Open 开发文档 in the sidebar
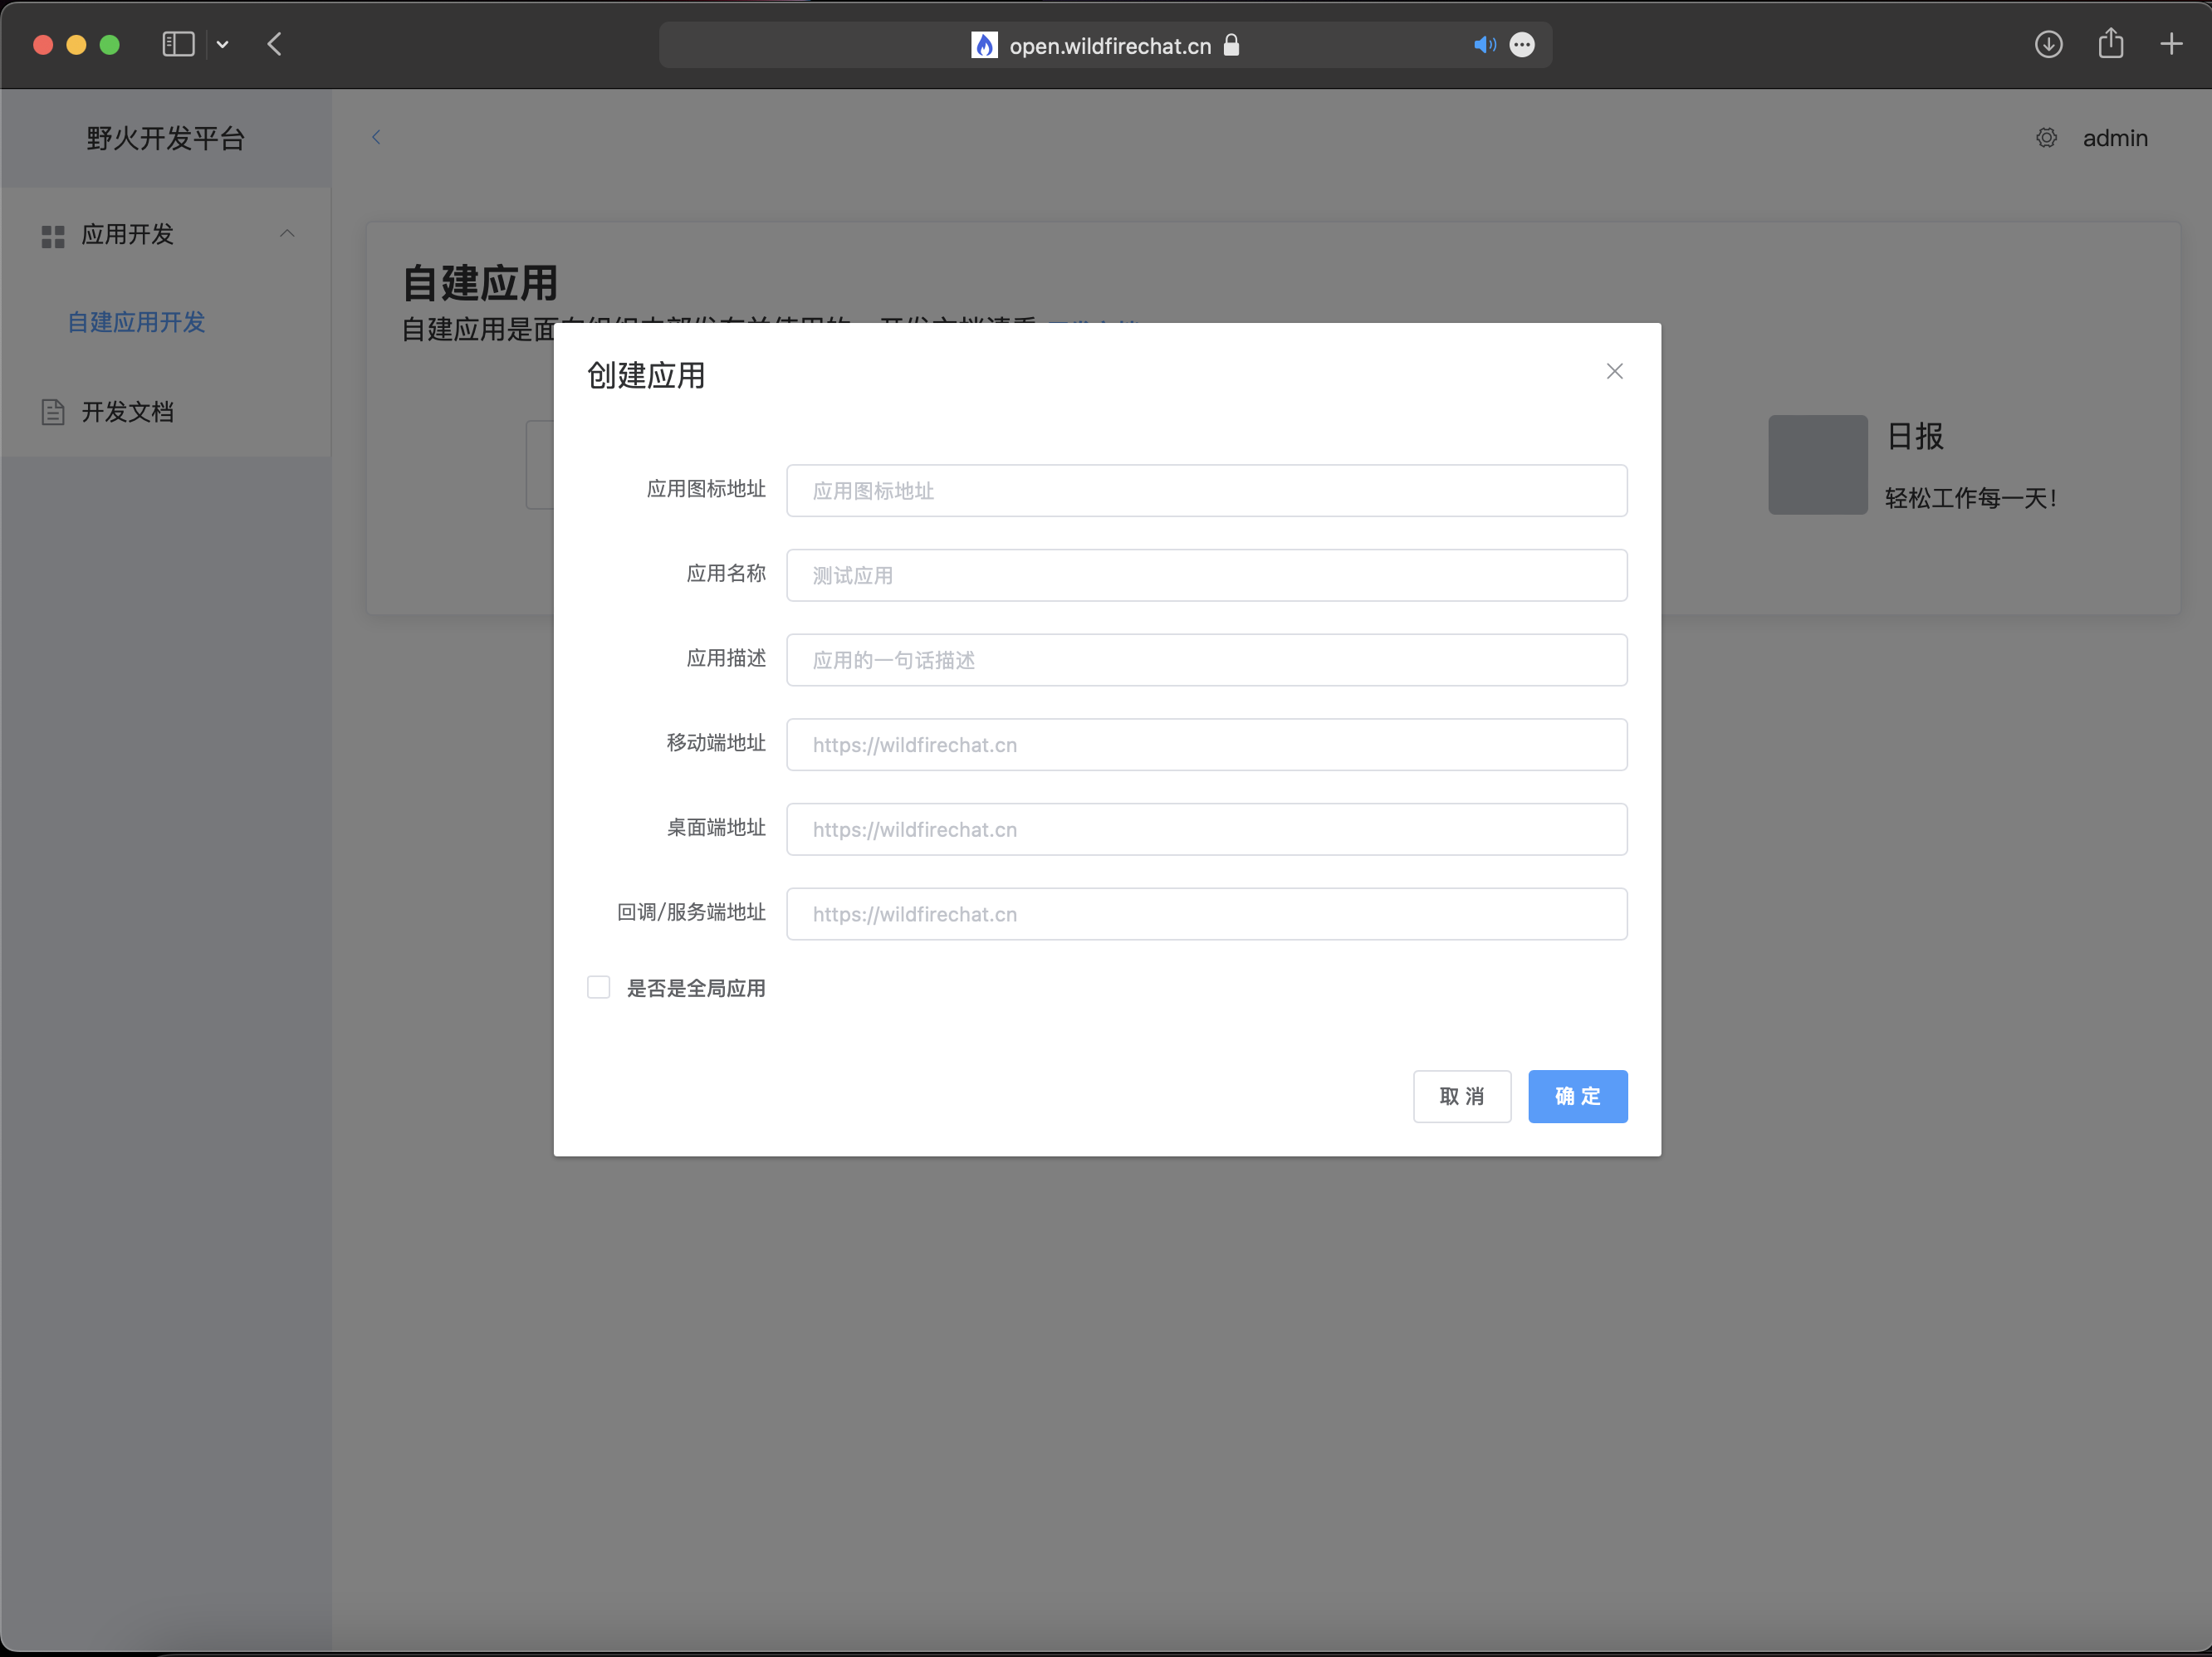Viewport: 2212px width, 1657px height. [x=127, y=412]
